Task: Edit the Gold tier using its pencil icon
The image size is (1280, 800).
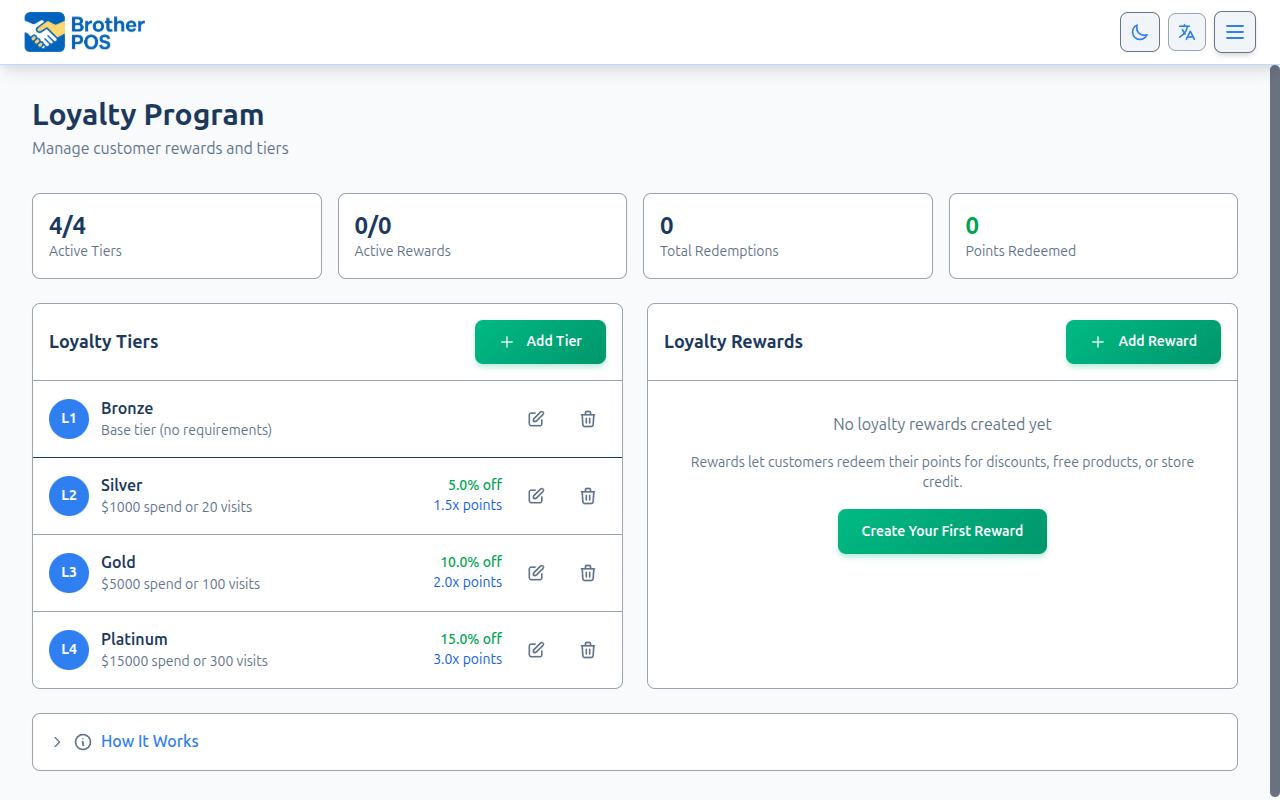Action: [x=535, y=573]
